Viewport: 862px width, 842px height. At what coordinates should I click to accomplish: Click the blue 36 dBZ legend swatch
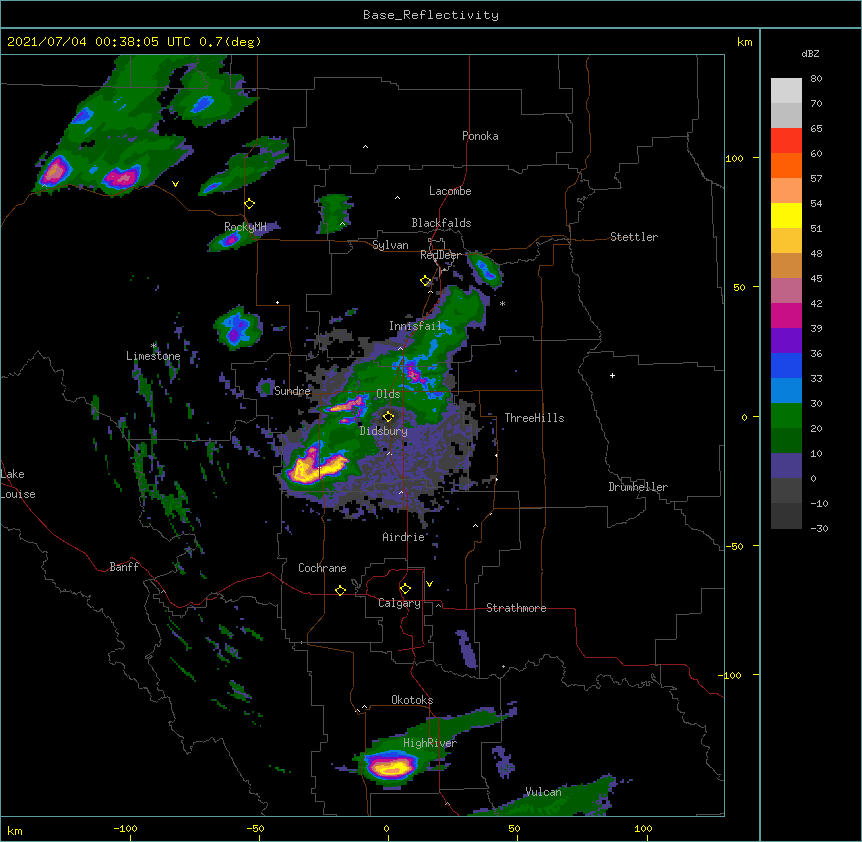pos(786,365)
